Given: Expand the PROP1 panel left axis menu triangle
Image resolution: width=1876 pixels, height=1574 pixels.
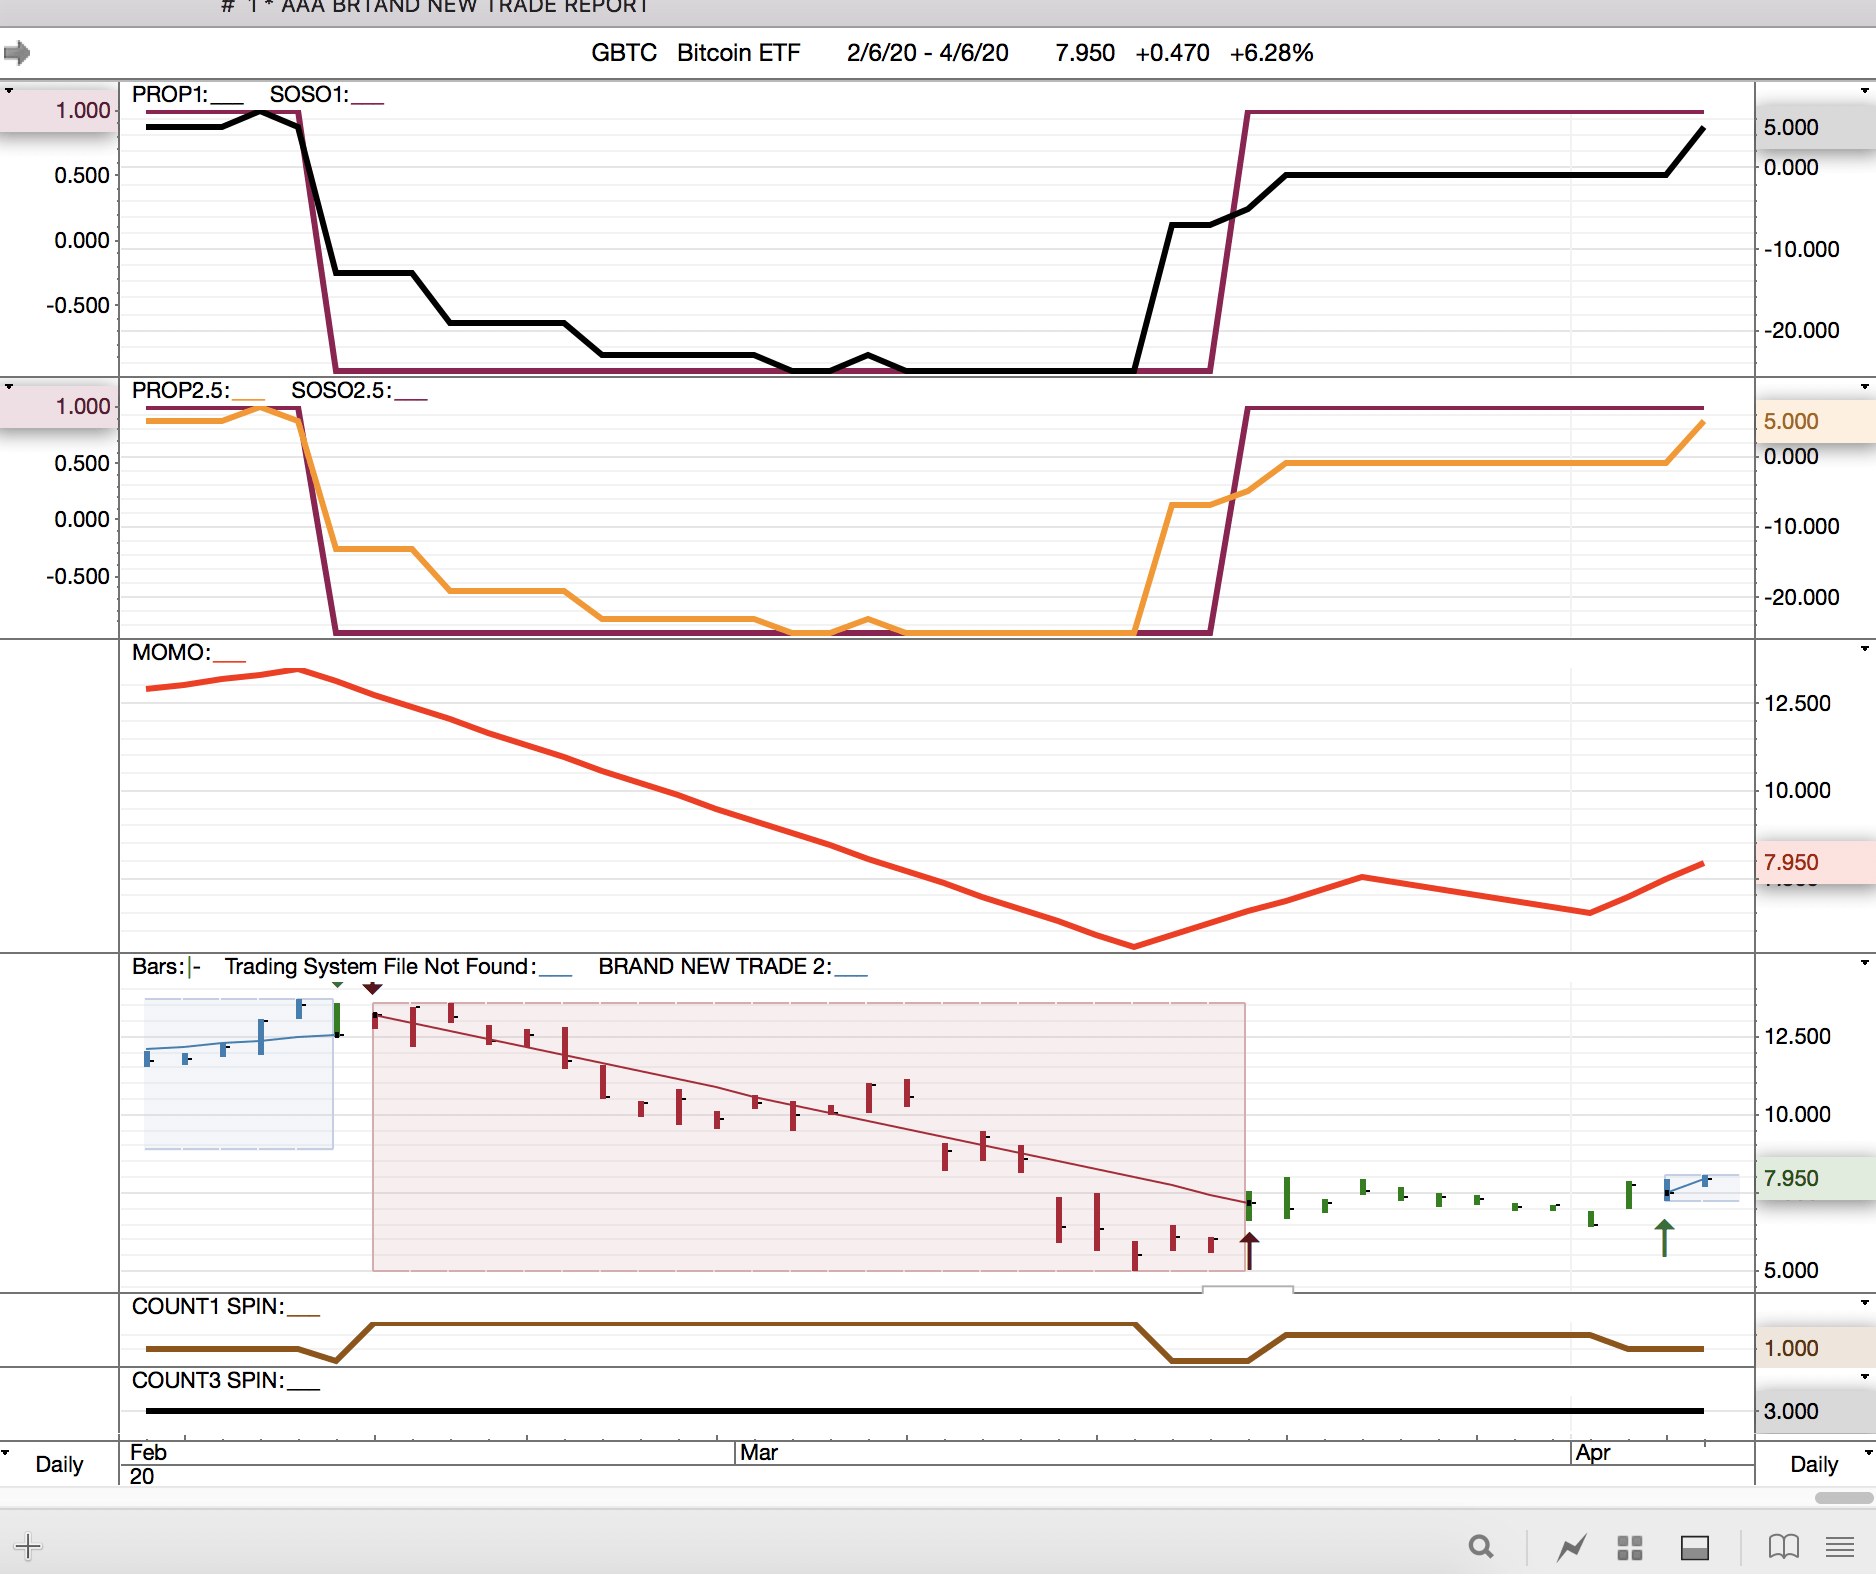Looking at the screenshot, I should pyautogui.click(x=9, y=91).
